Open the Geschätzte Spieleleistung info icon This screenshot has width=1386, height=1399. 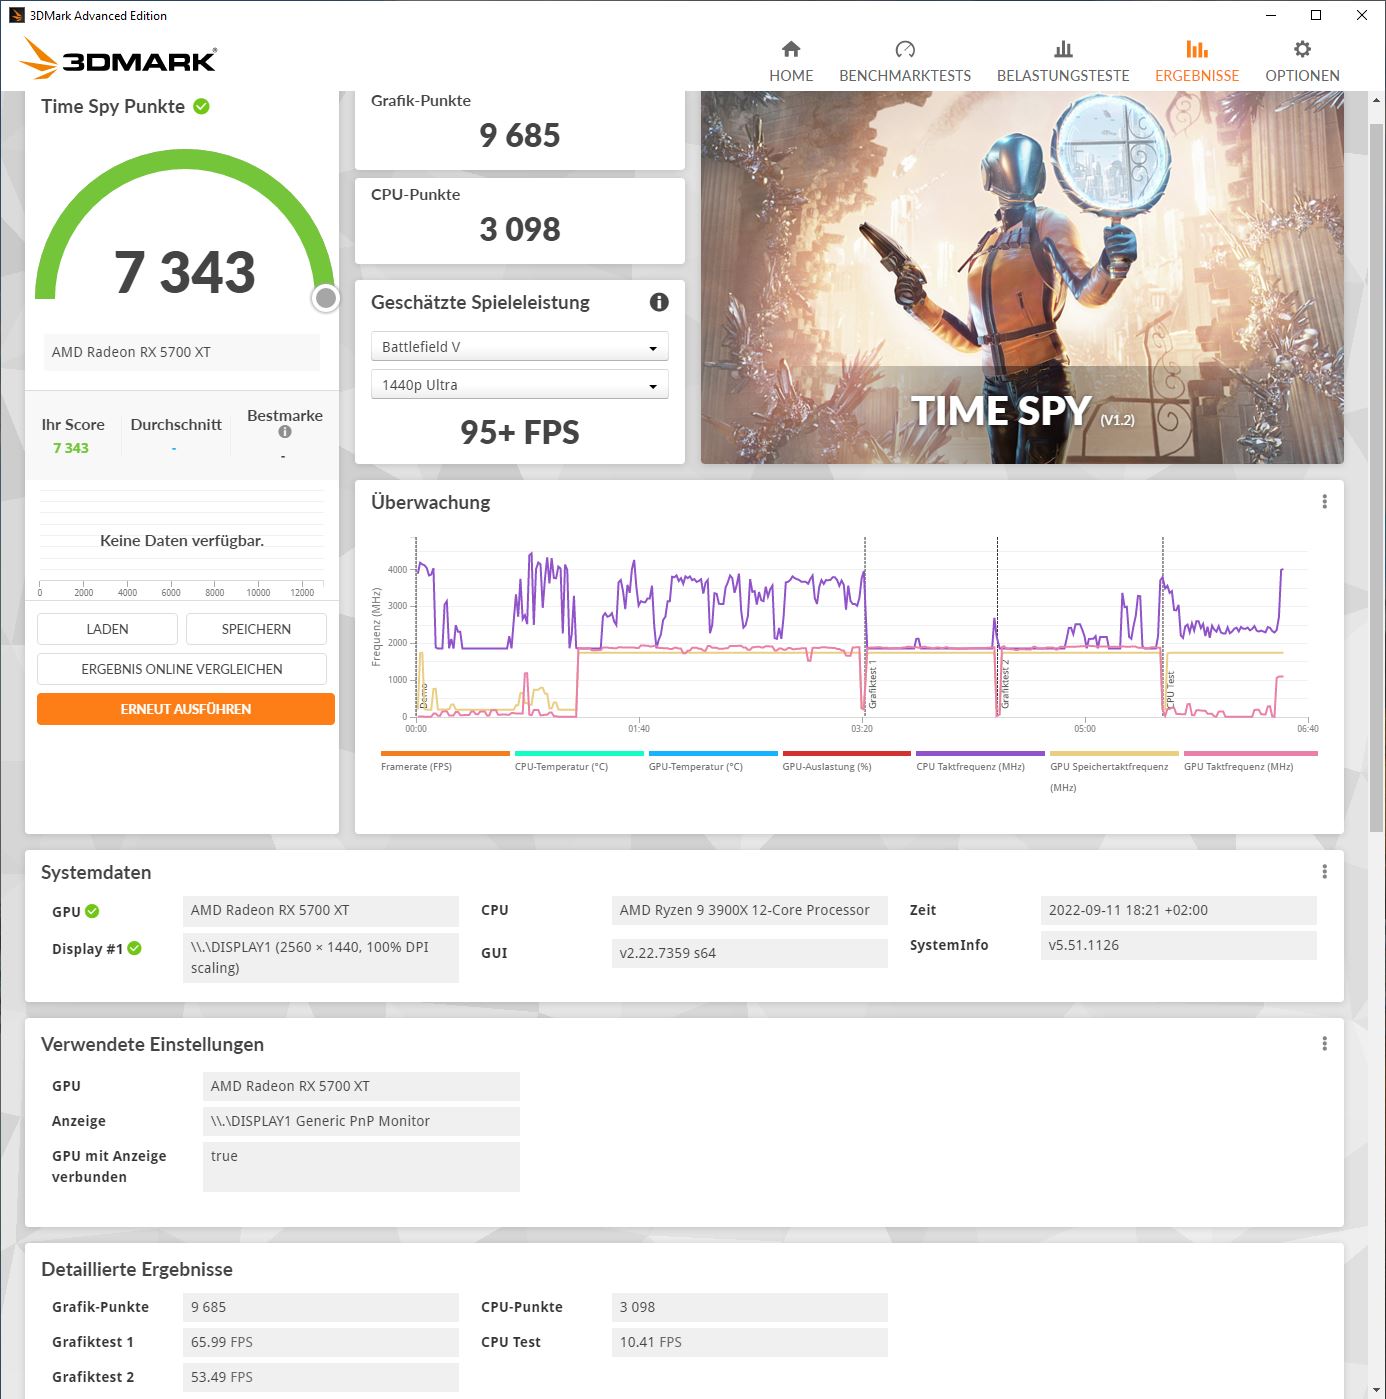pos(658,302)
